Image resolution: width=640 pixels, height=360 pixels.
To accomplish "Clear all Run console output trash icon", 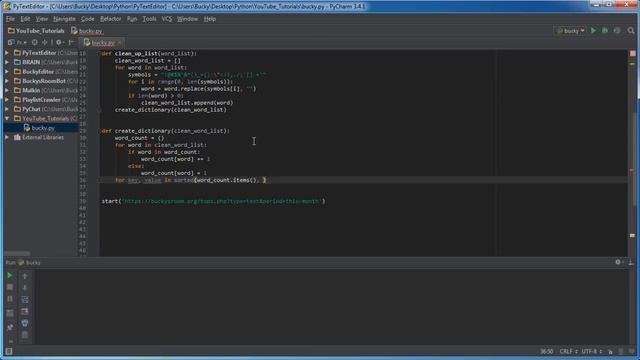I will click(25, 335).
